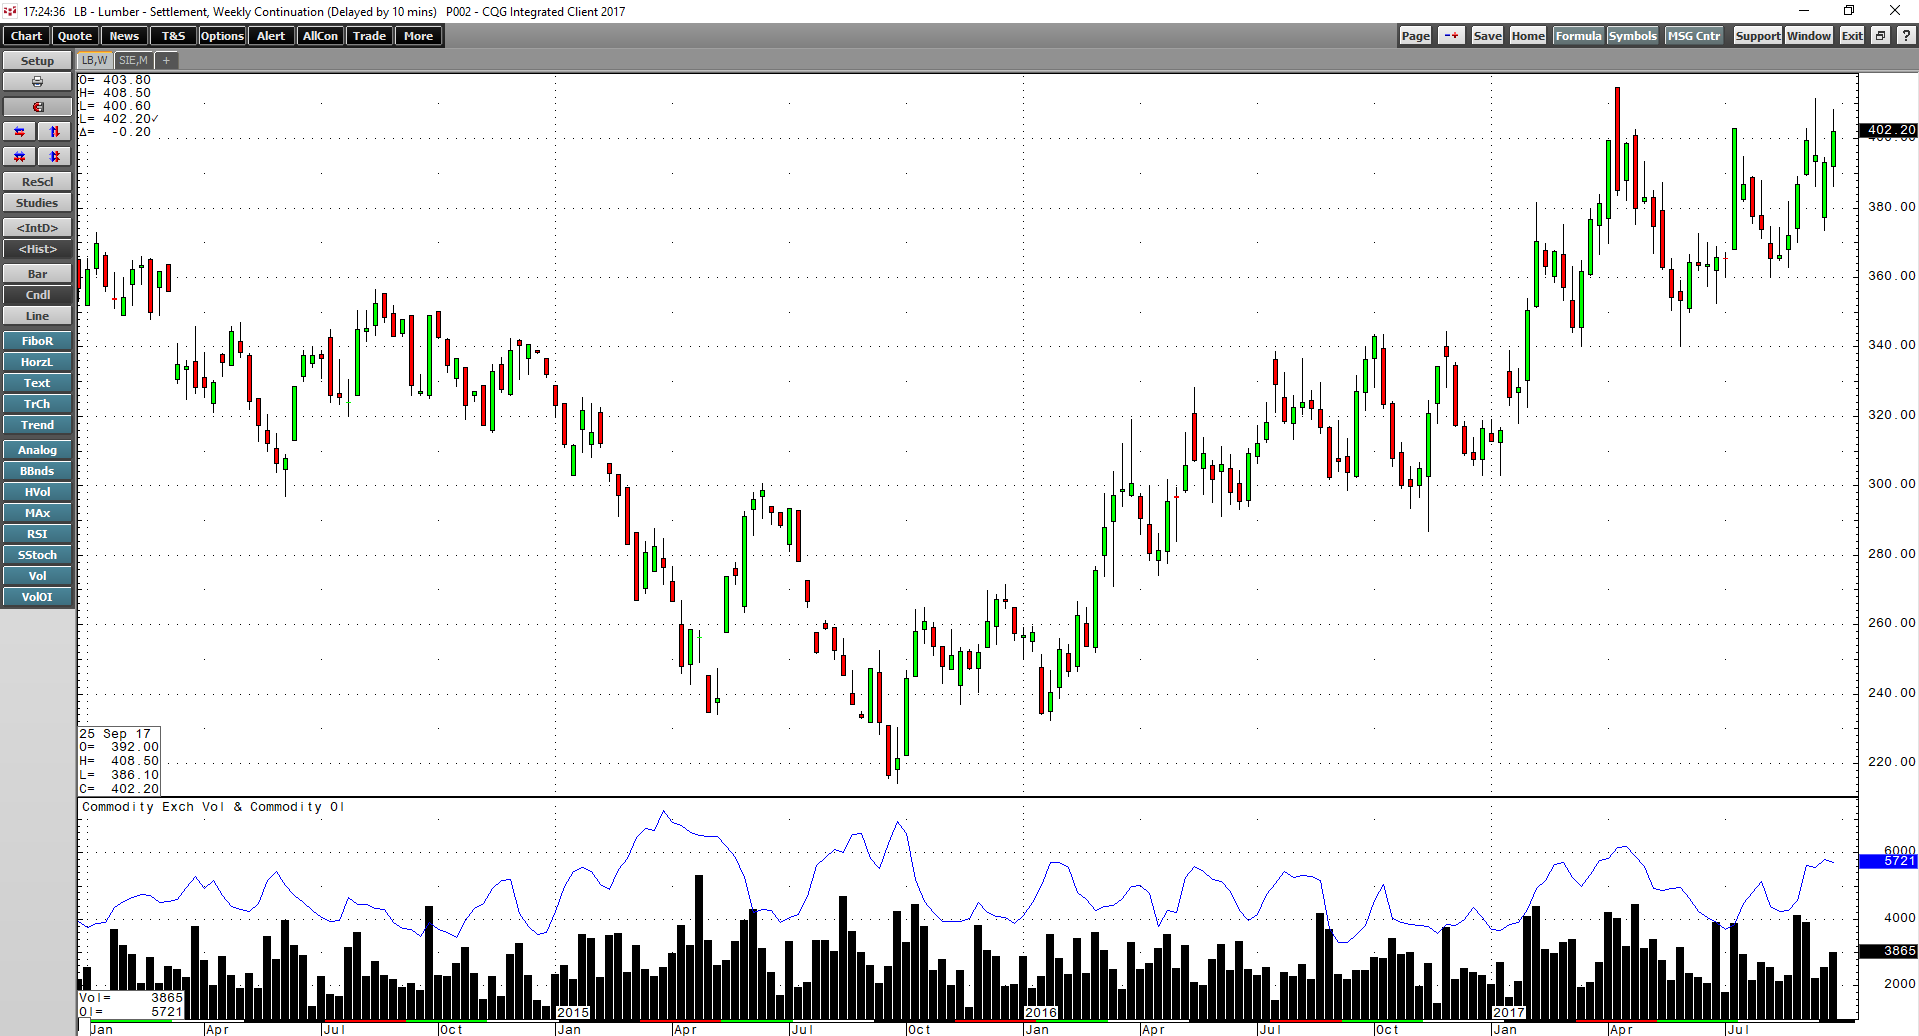Open the Support menu
This screenshot has height=1036, width=1919.
pos(1757,36)
